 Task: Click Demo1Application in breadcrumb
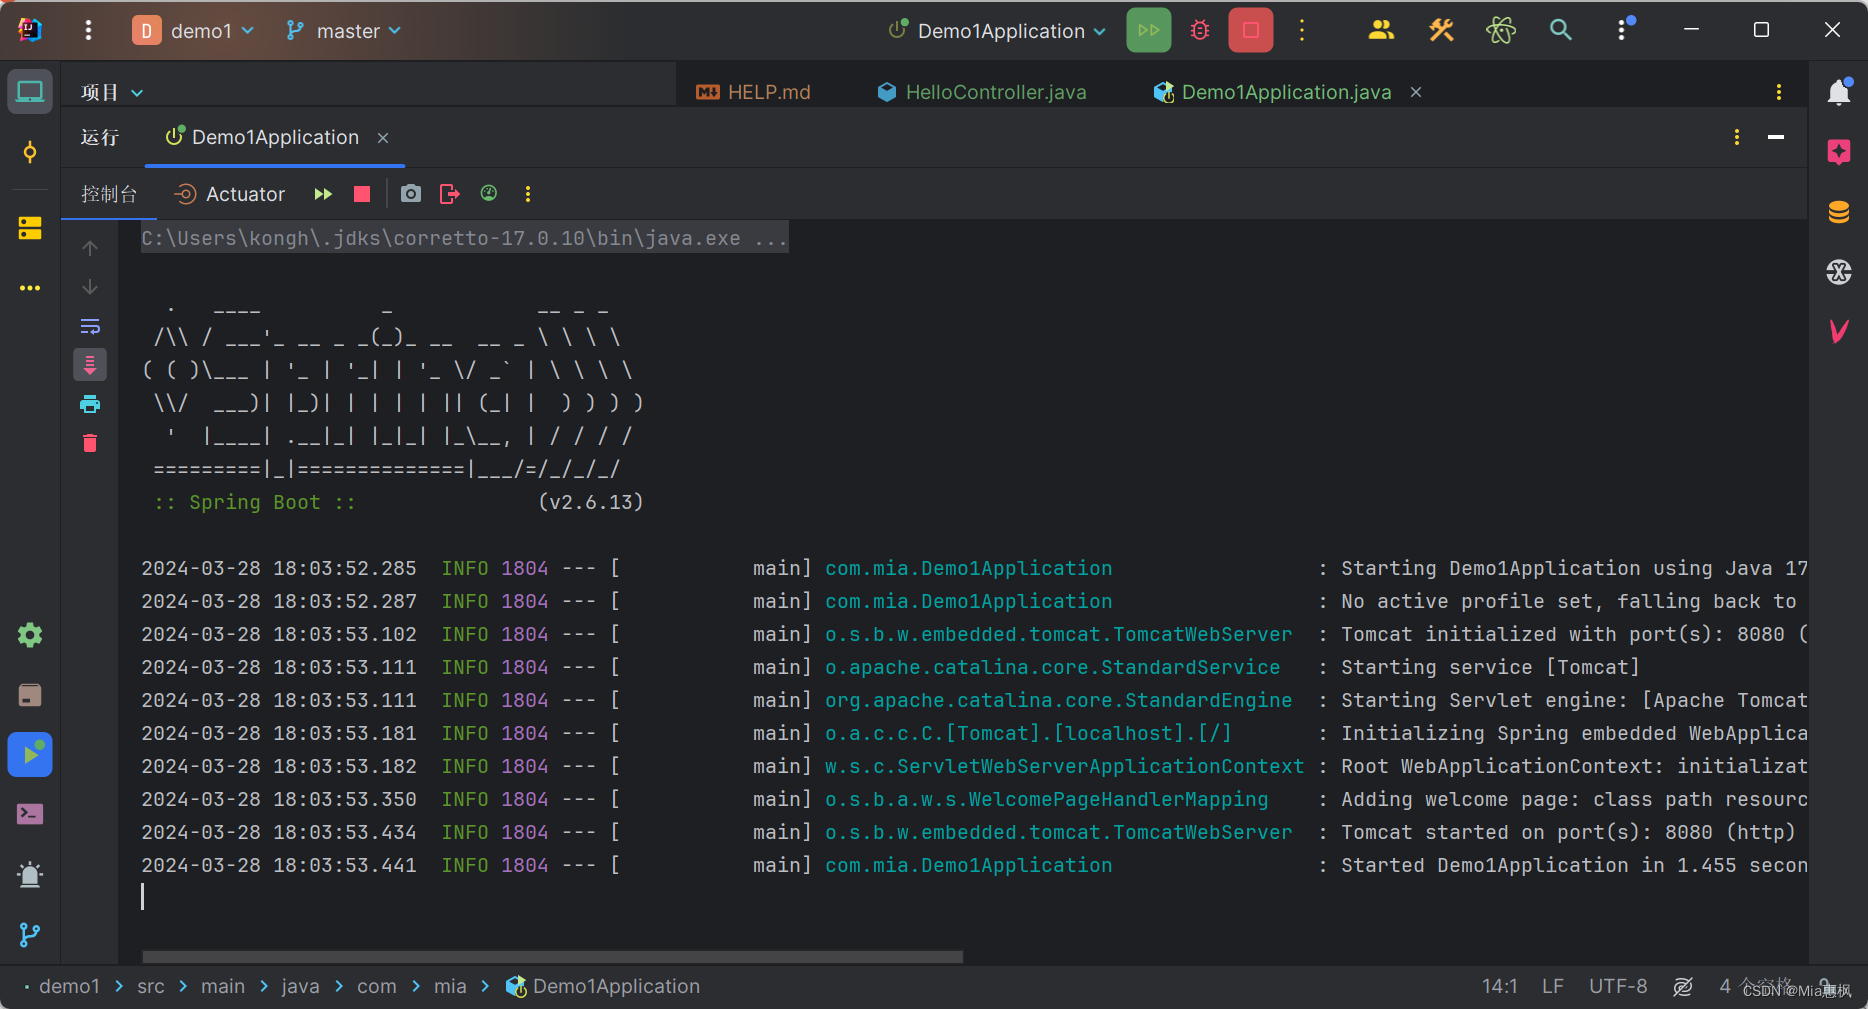pyautogui.click(x=603, y=986)
